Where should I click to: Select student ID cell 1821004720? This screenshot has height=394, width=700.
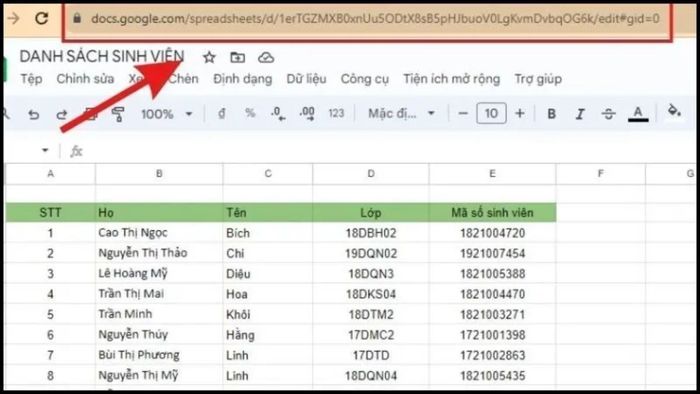tap(492, 232)
